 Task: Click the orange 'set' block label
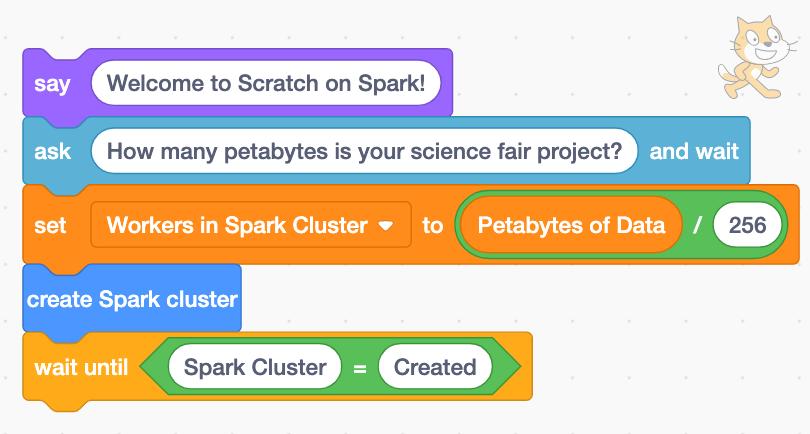[x=50, y=225]
